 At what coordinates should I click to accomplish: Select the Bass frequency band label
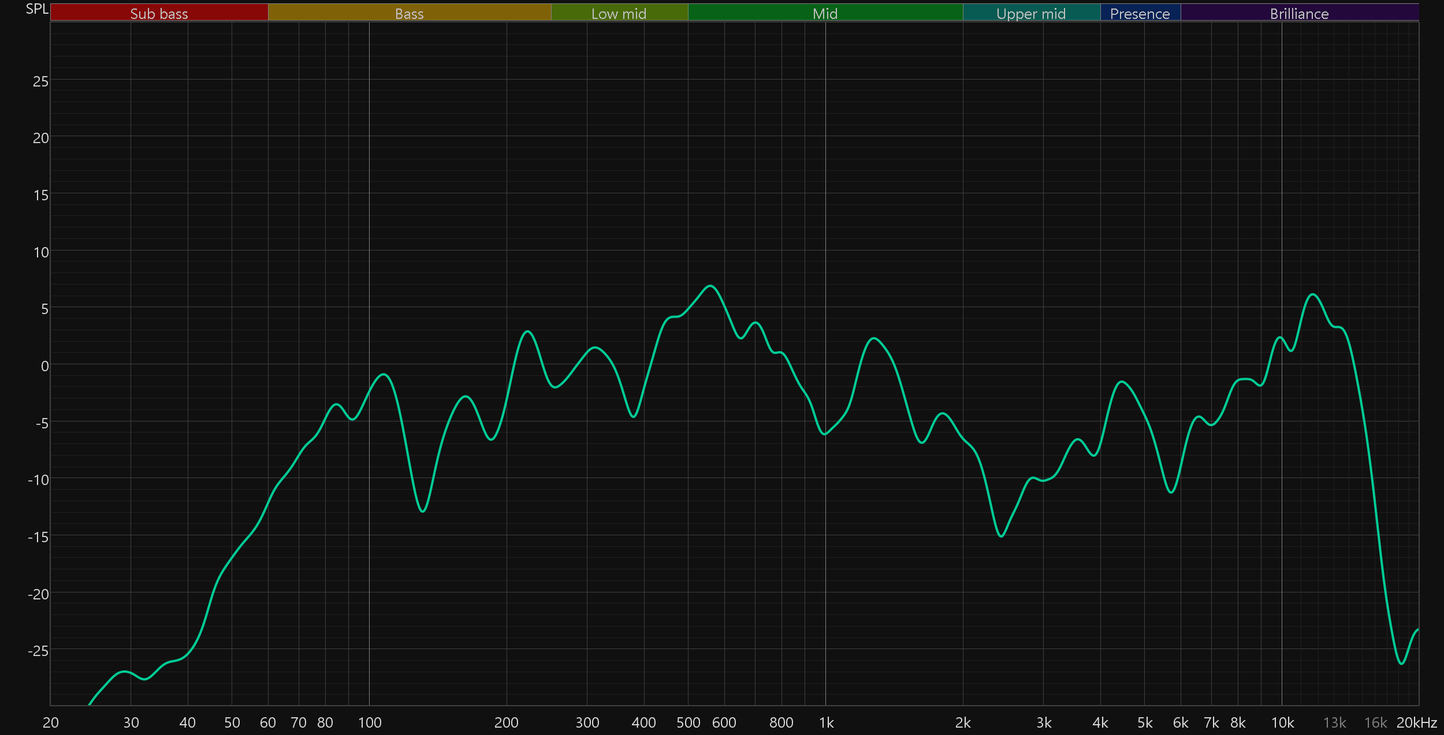tap(409, 13)
